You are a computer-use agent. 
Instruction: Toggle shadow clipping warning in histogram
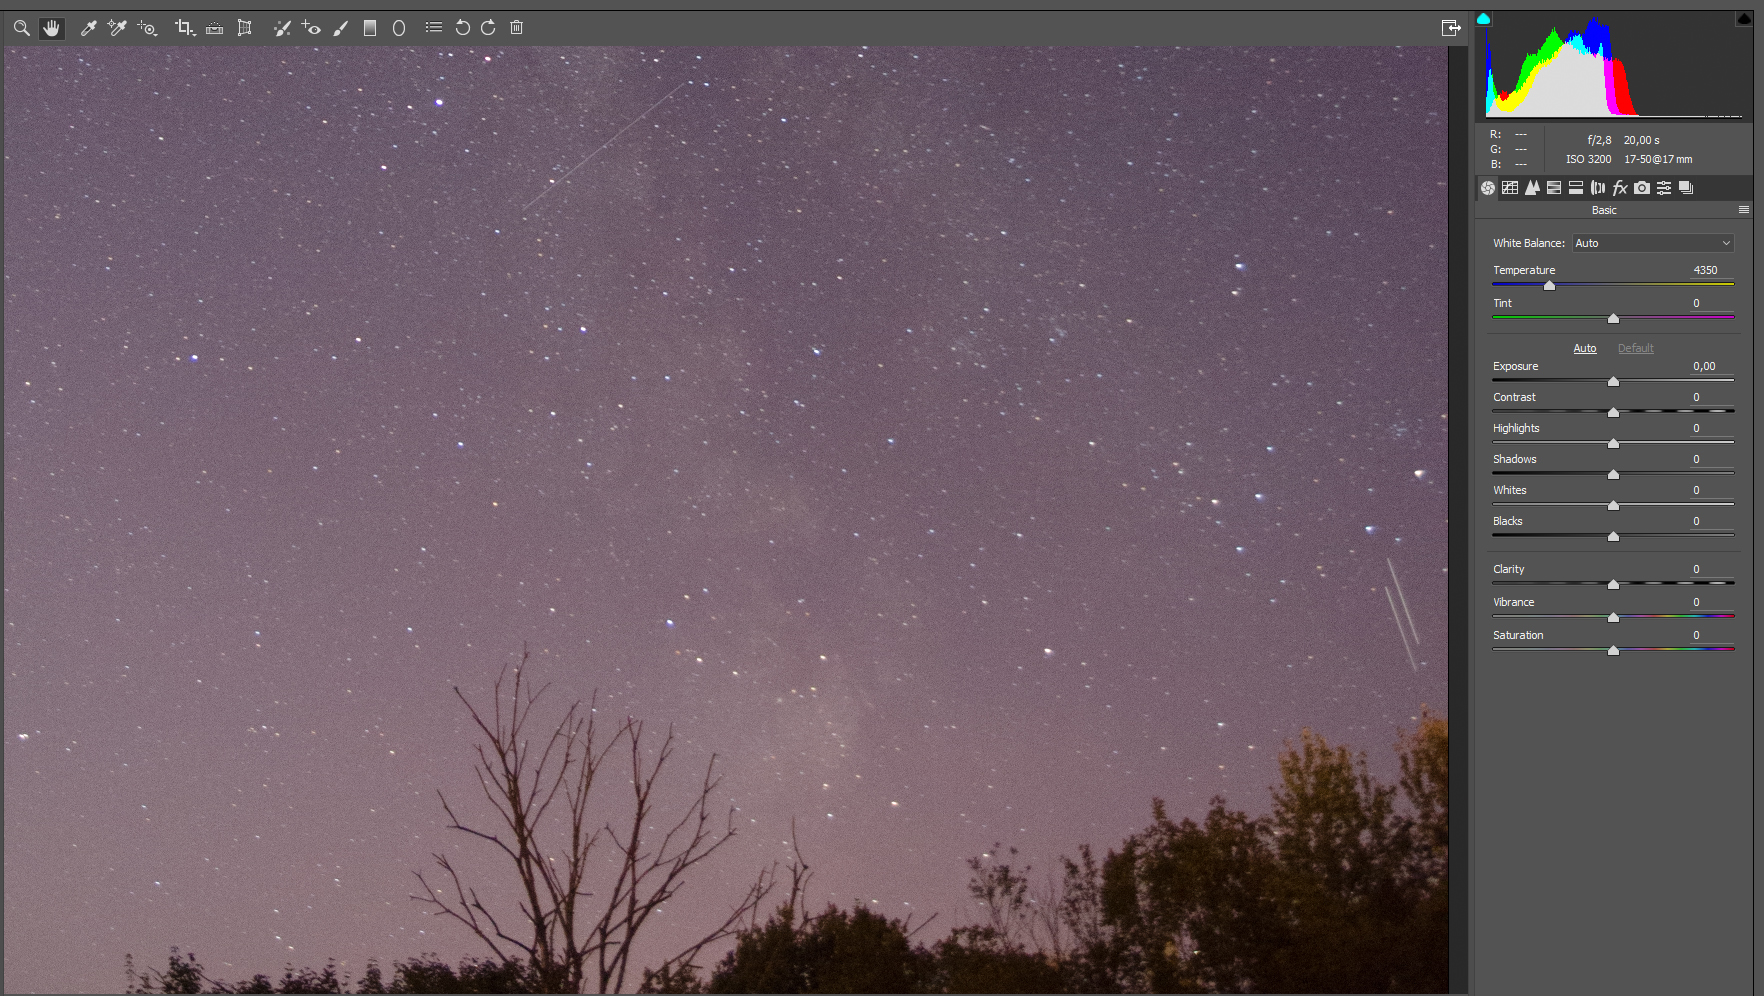pos(1483,19)
